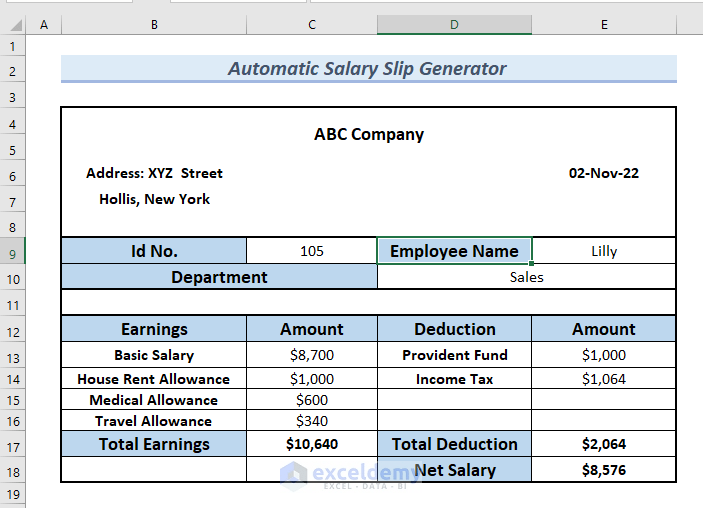Viewport: 703px width, 508px height.
Task: Select the Total Earnings label cell
Action: (154, 444)
